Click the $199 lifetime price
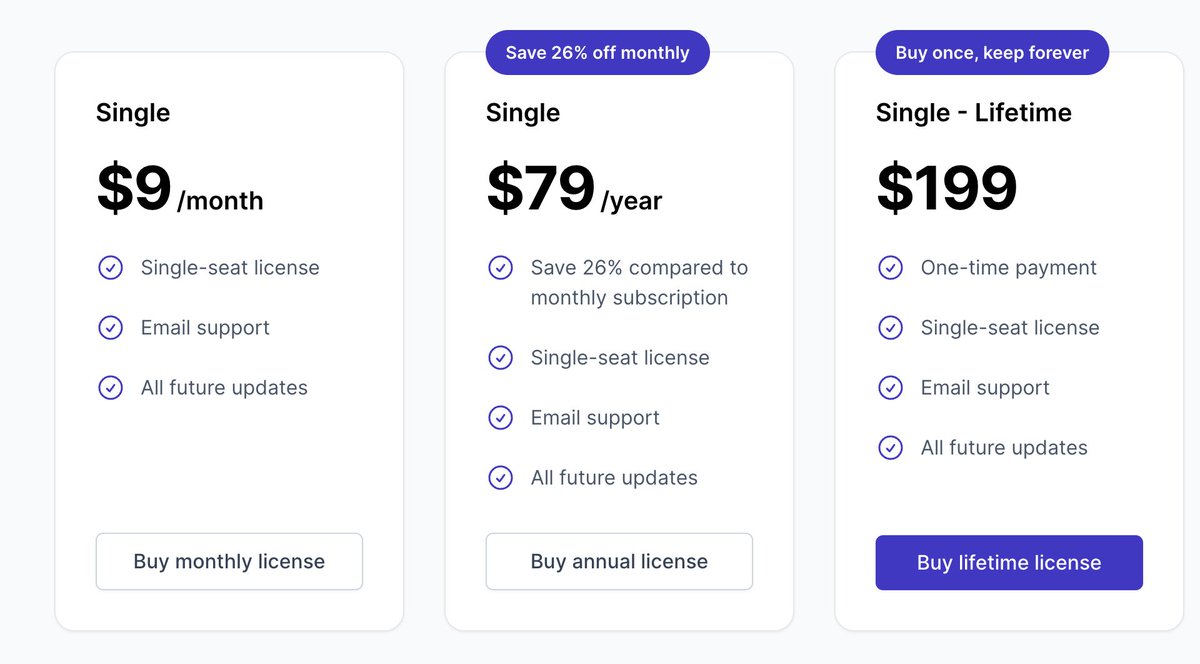Viewport: 1200px width, 664px height. (x=947, y=189)
